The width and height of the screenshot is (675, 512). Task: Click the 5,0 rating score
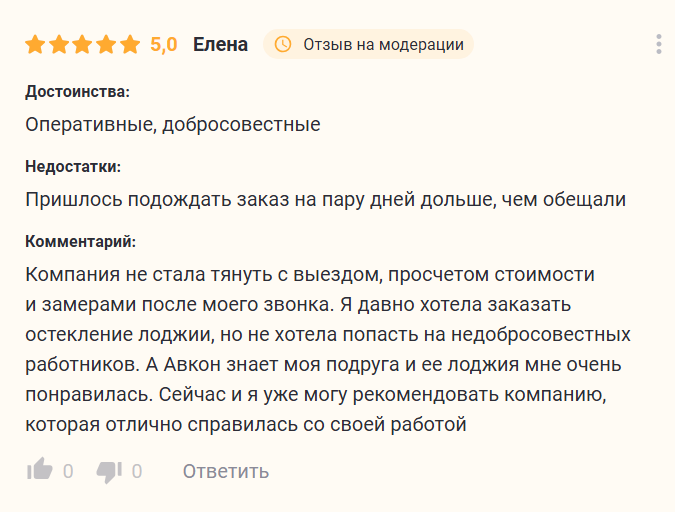click(164, 45)
